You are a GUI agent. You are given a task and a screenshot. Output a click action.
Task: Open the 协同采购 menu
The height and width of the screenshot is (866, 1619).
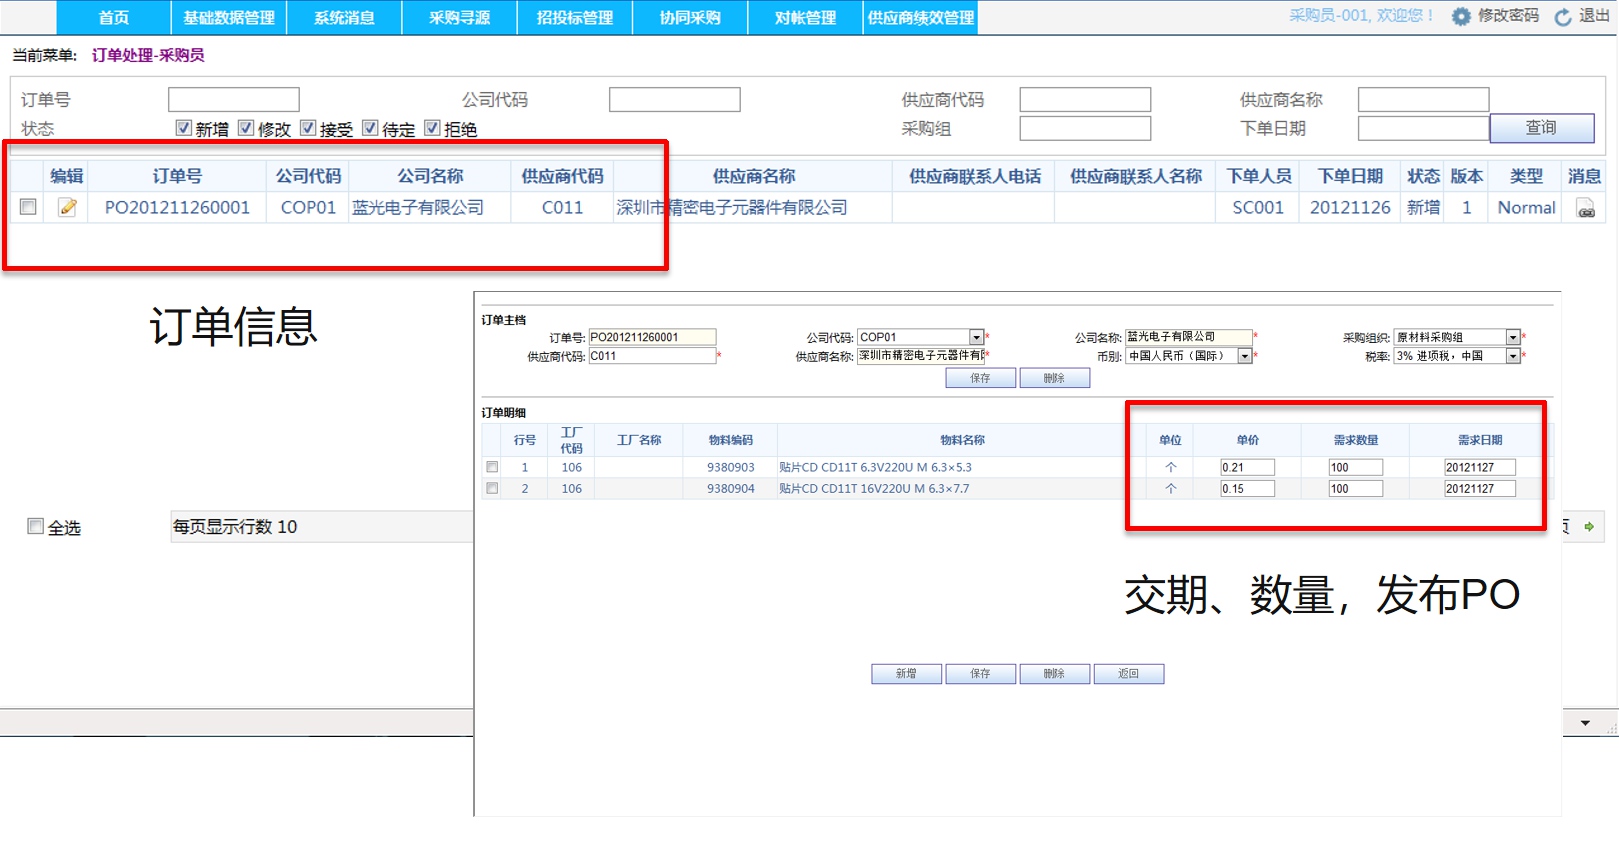[x=690, y=18]
